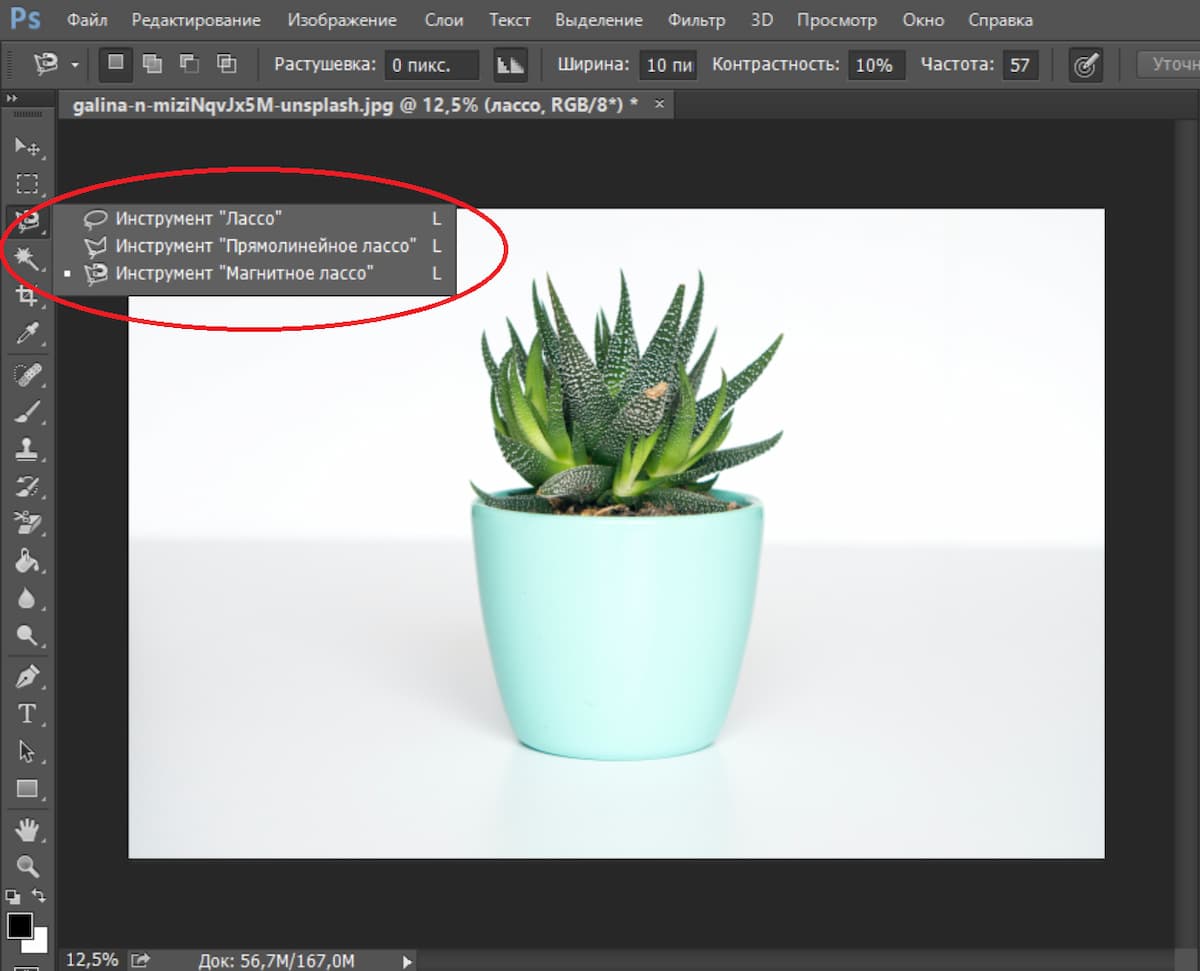Click the black foreground color swatch
1200x971 pixels.
click(x=19, y=925)
